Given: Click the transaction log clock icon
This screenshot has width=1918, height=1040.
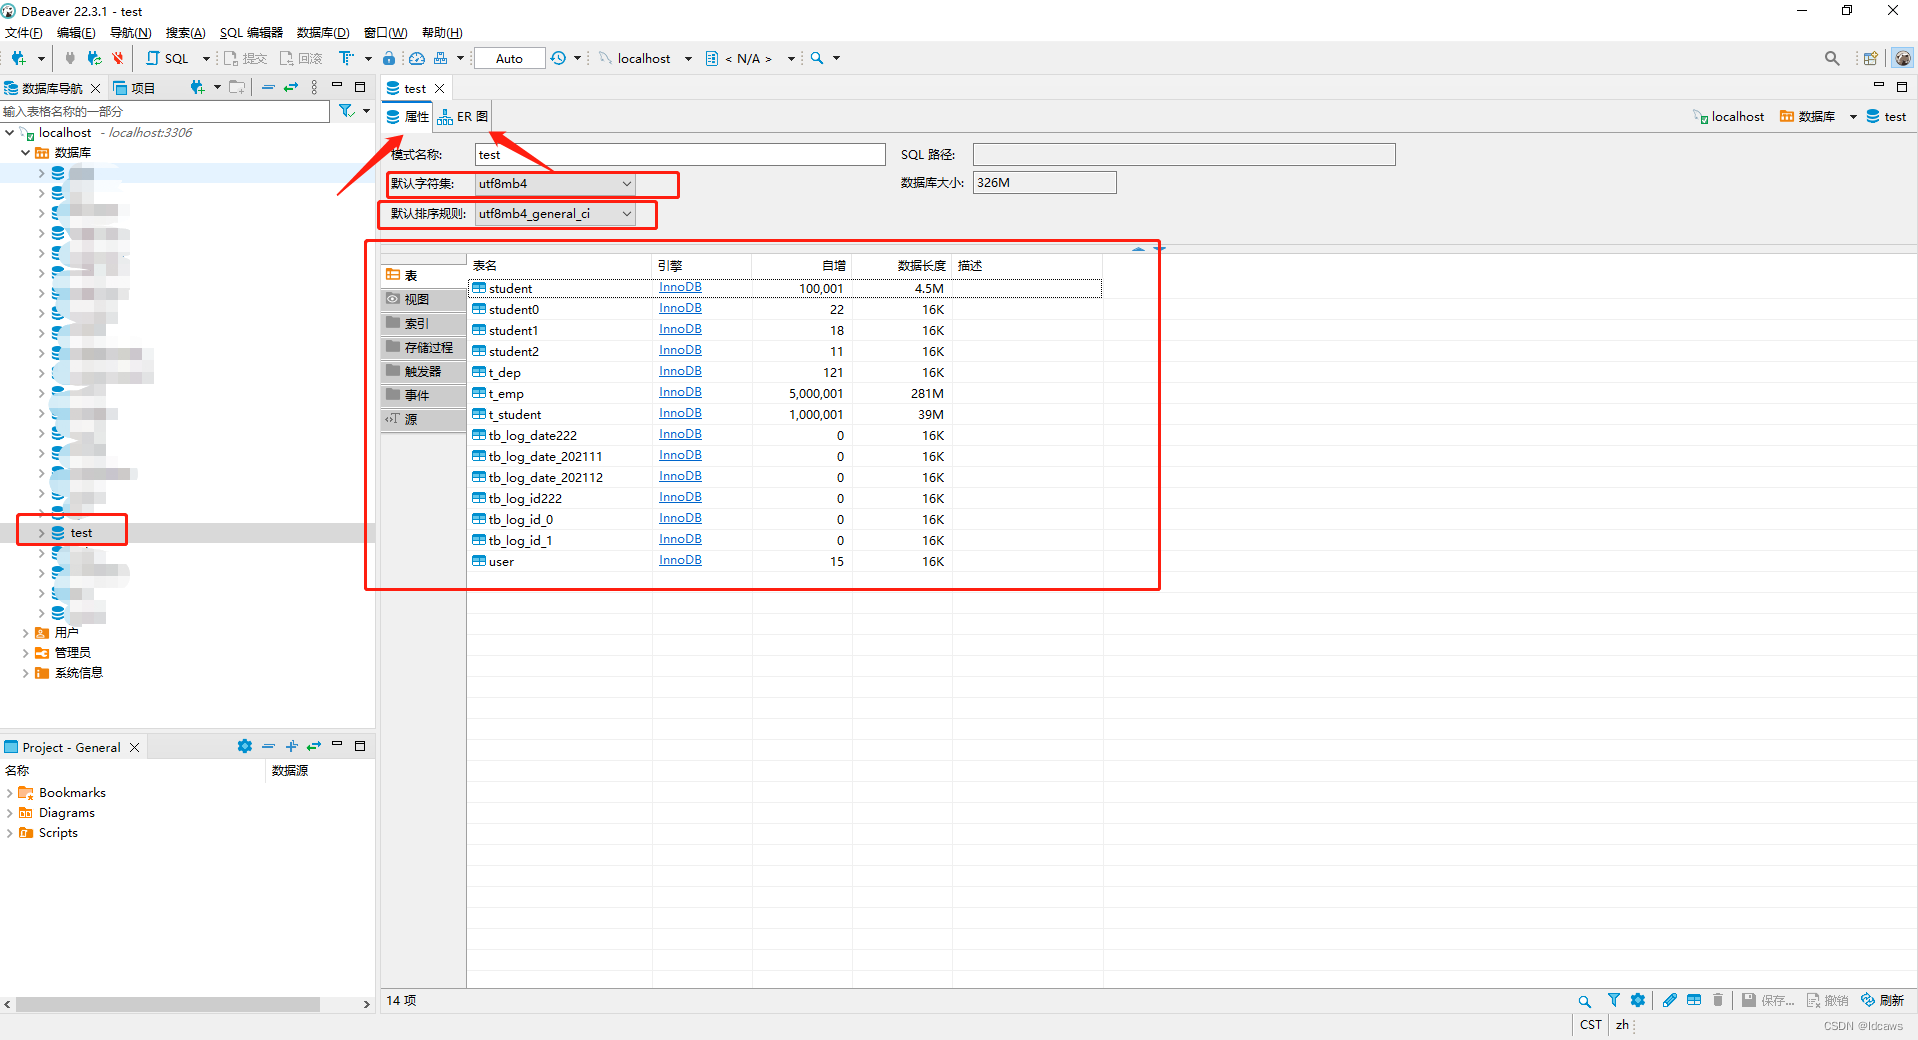Looking at the screenshot, I should point(558,58).
